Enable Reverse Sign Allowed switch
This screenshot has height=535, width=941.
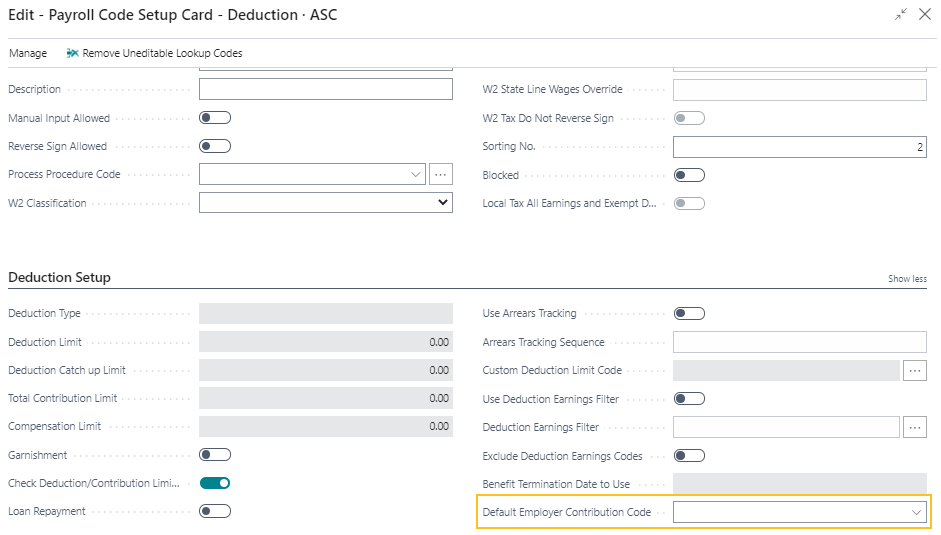215,146
